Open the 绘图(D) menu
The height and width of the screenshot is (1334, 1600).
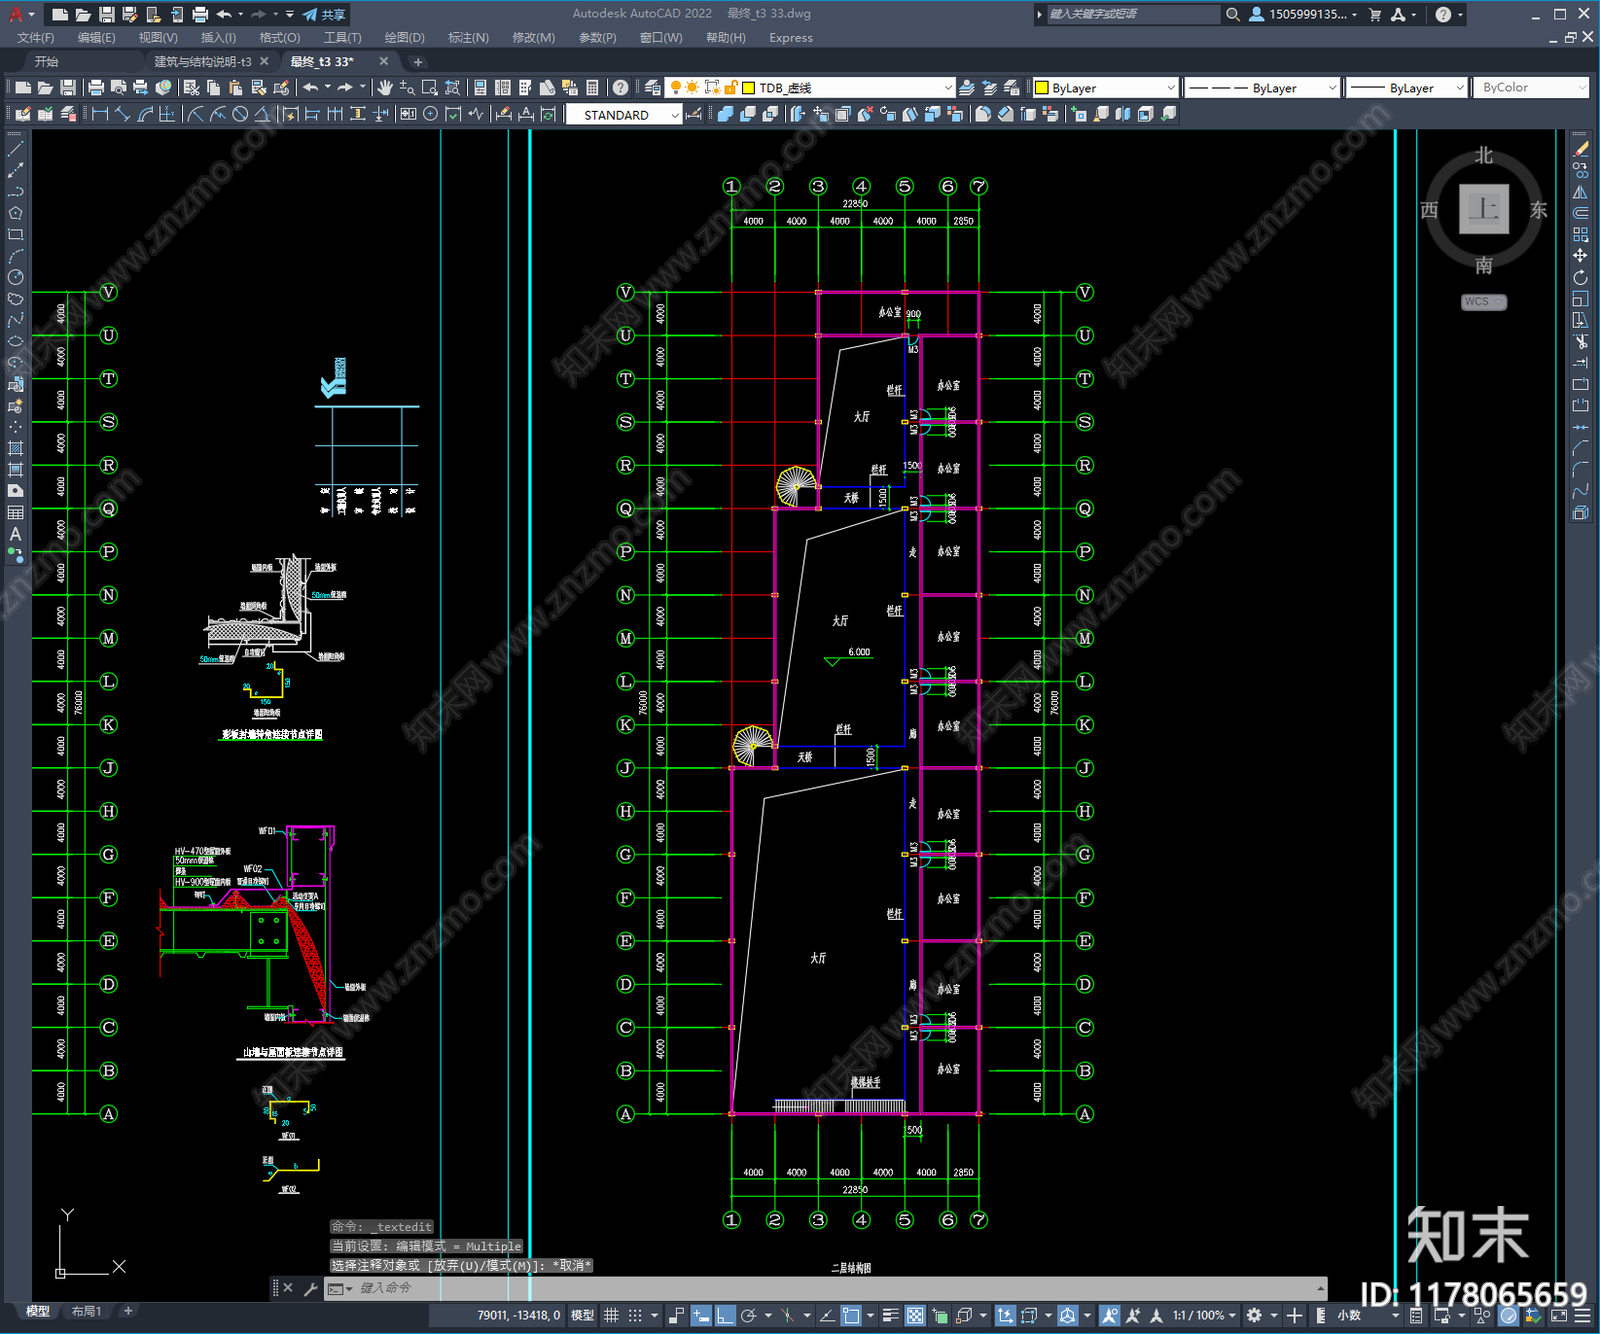[404, 38]
